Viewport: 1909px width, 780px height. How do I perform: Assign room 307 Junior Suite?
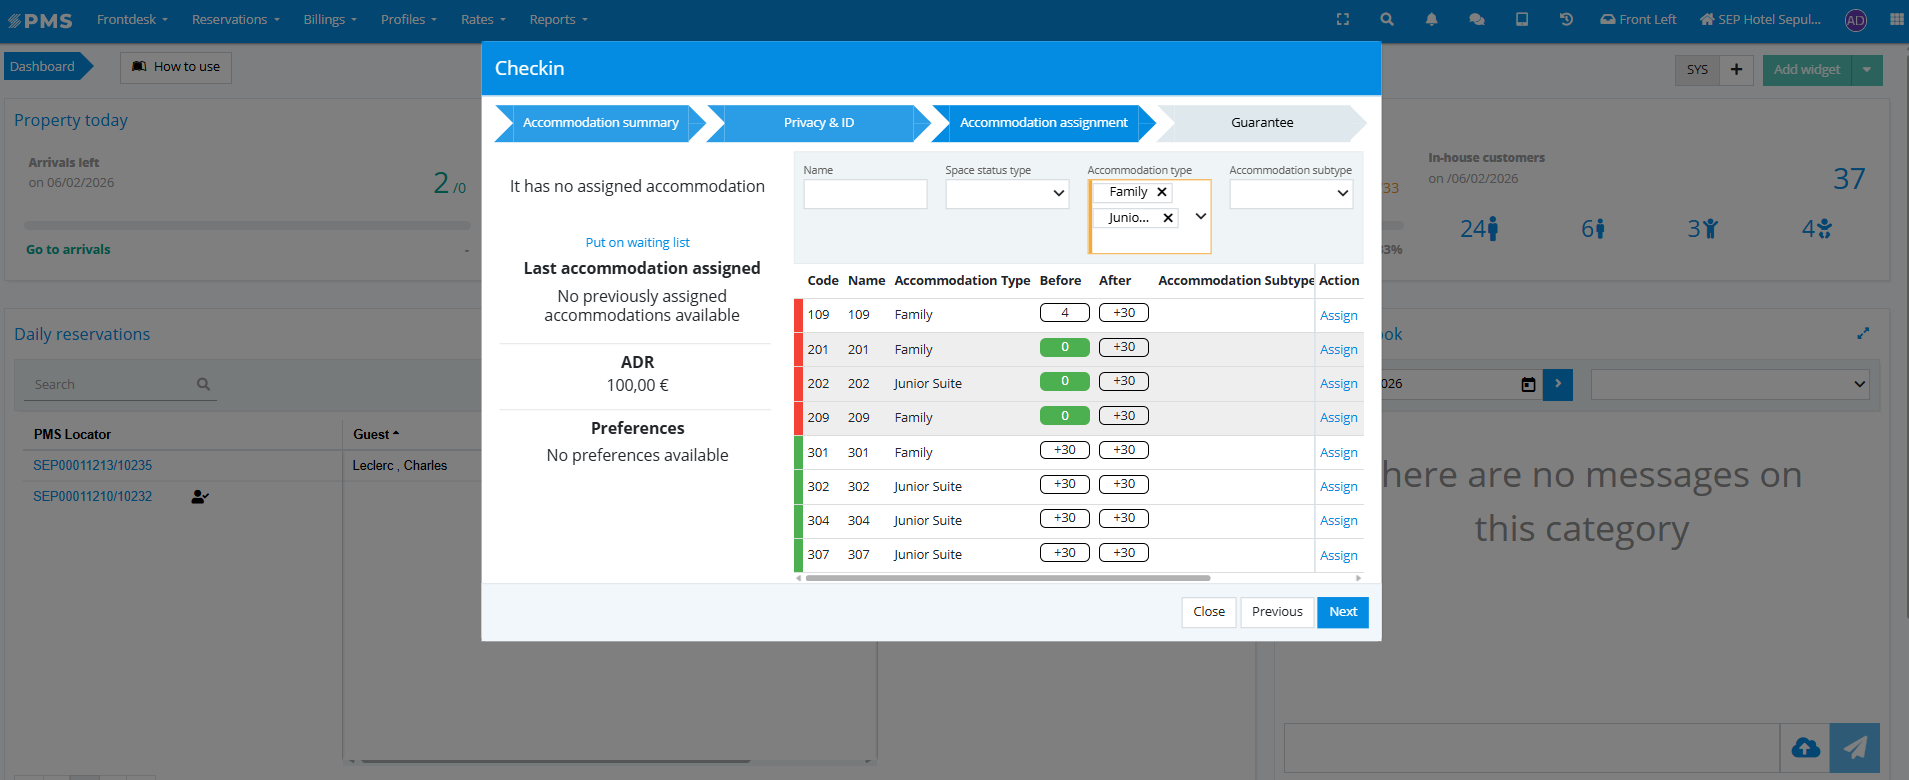[x=1338, y=556]
